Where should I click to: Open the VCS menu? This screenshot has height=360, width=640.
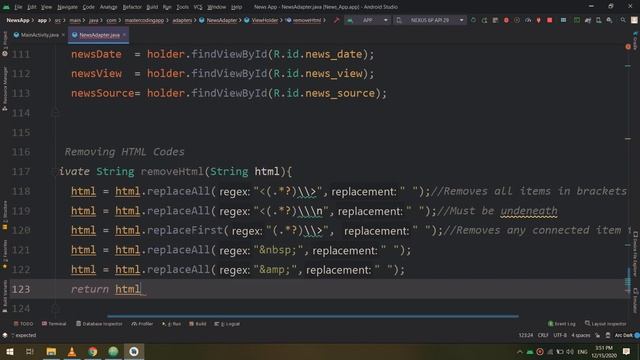(x=198, y=7)
